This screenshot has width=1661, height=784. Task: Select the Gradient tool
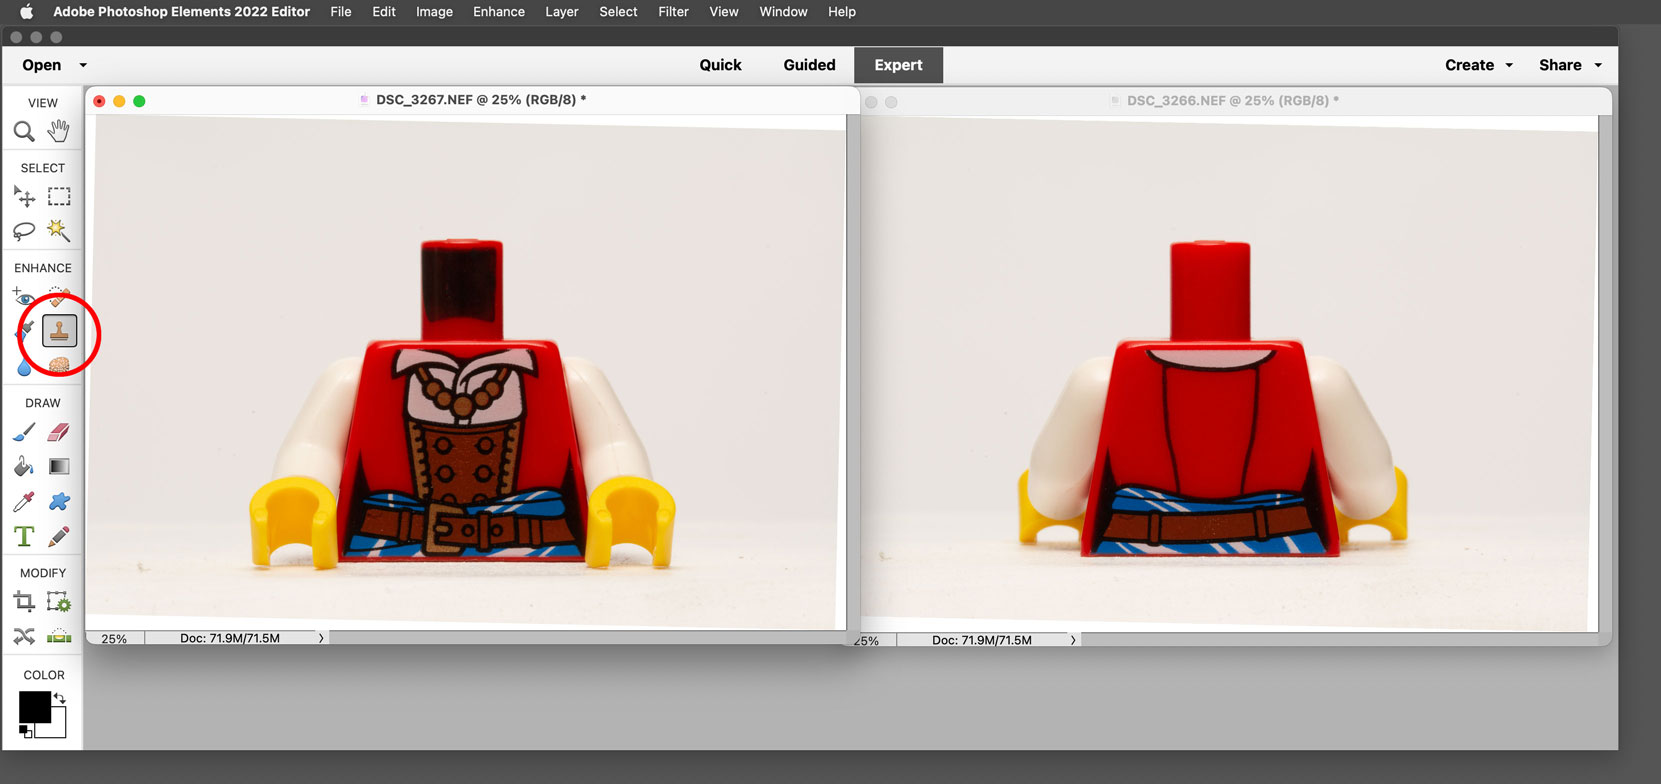[59, 467]
